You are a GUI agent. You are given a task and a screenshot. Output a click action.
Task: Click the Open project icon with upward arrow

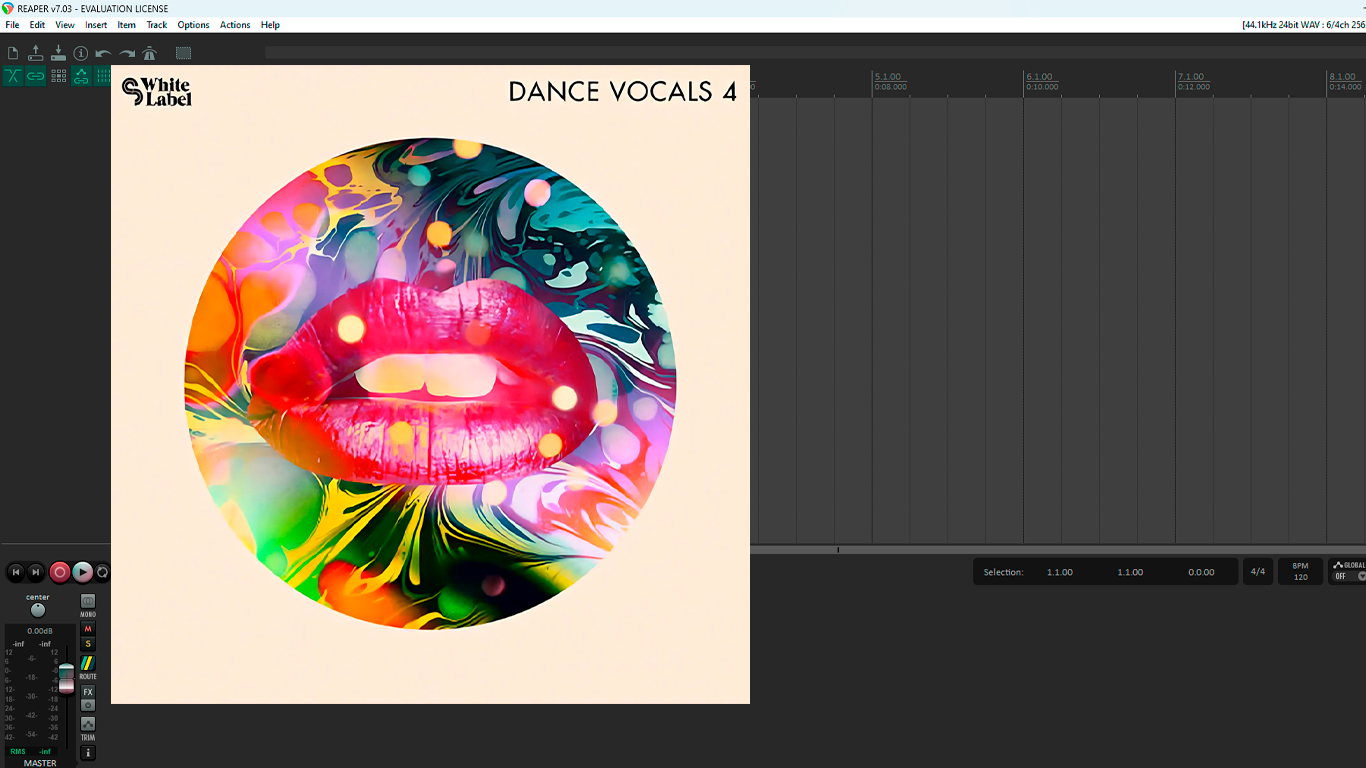(x=36, y=53)
